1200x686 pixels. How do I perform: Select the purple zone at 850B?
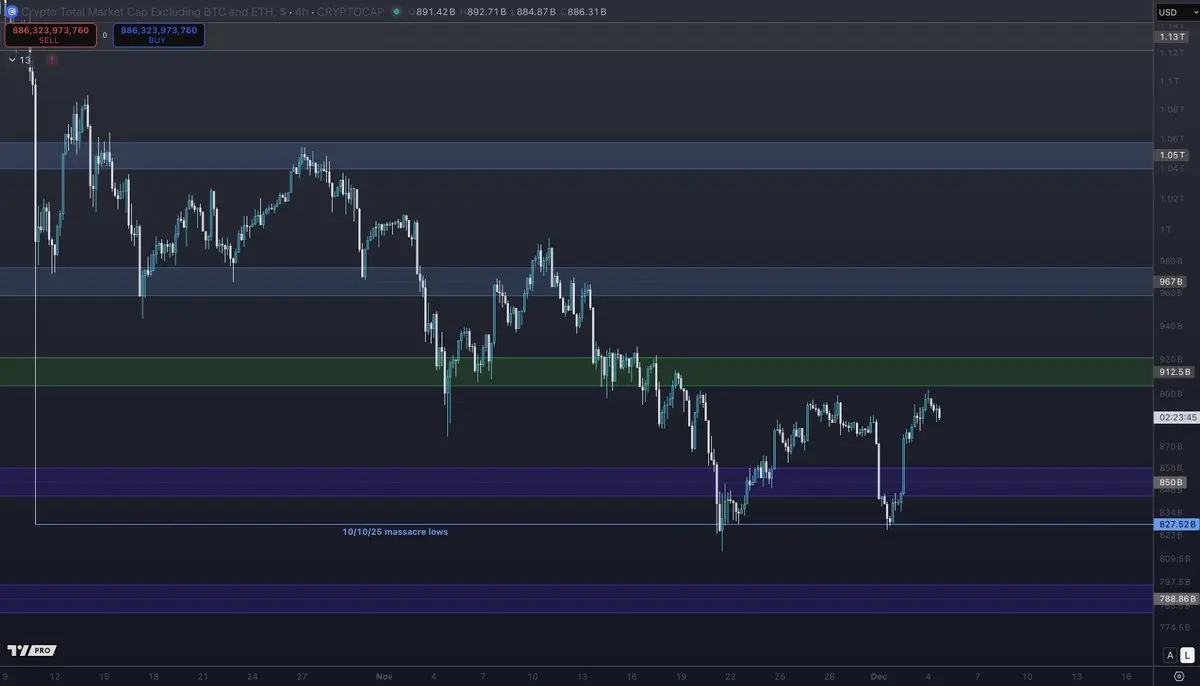(x=576, y=482)
